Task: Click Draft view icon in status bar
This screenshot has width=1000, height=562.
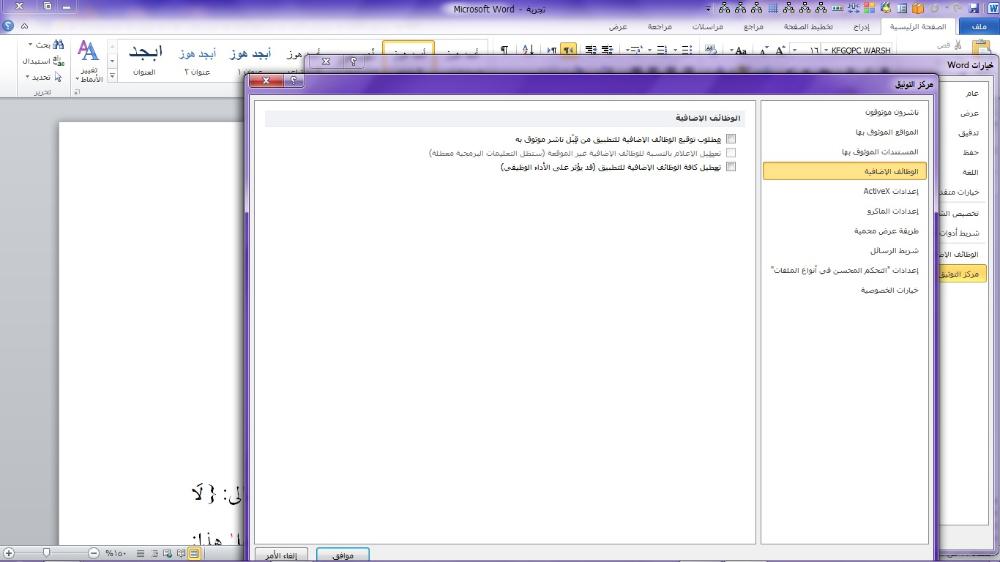Action: coord(140,554)
